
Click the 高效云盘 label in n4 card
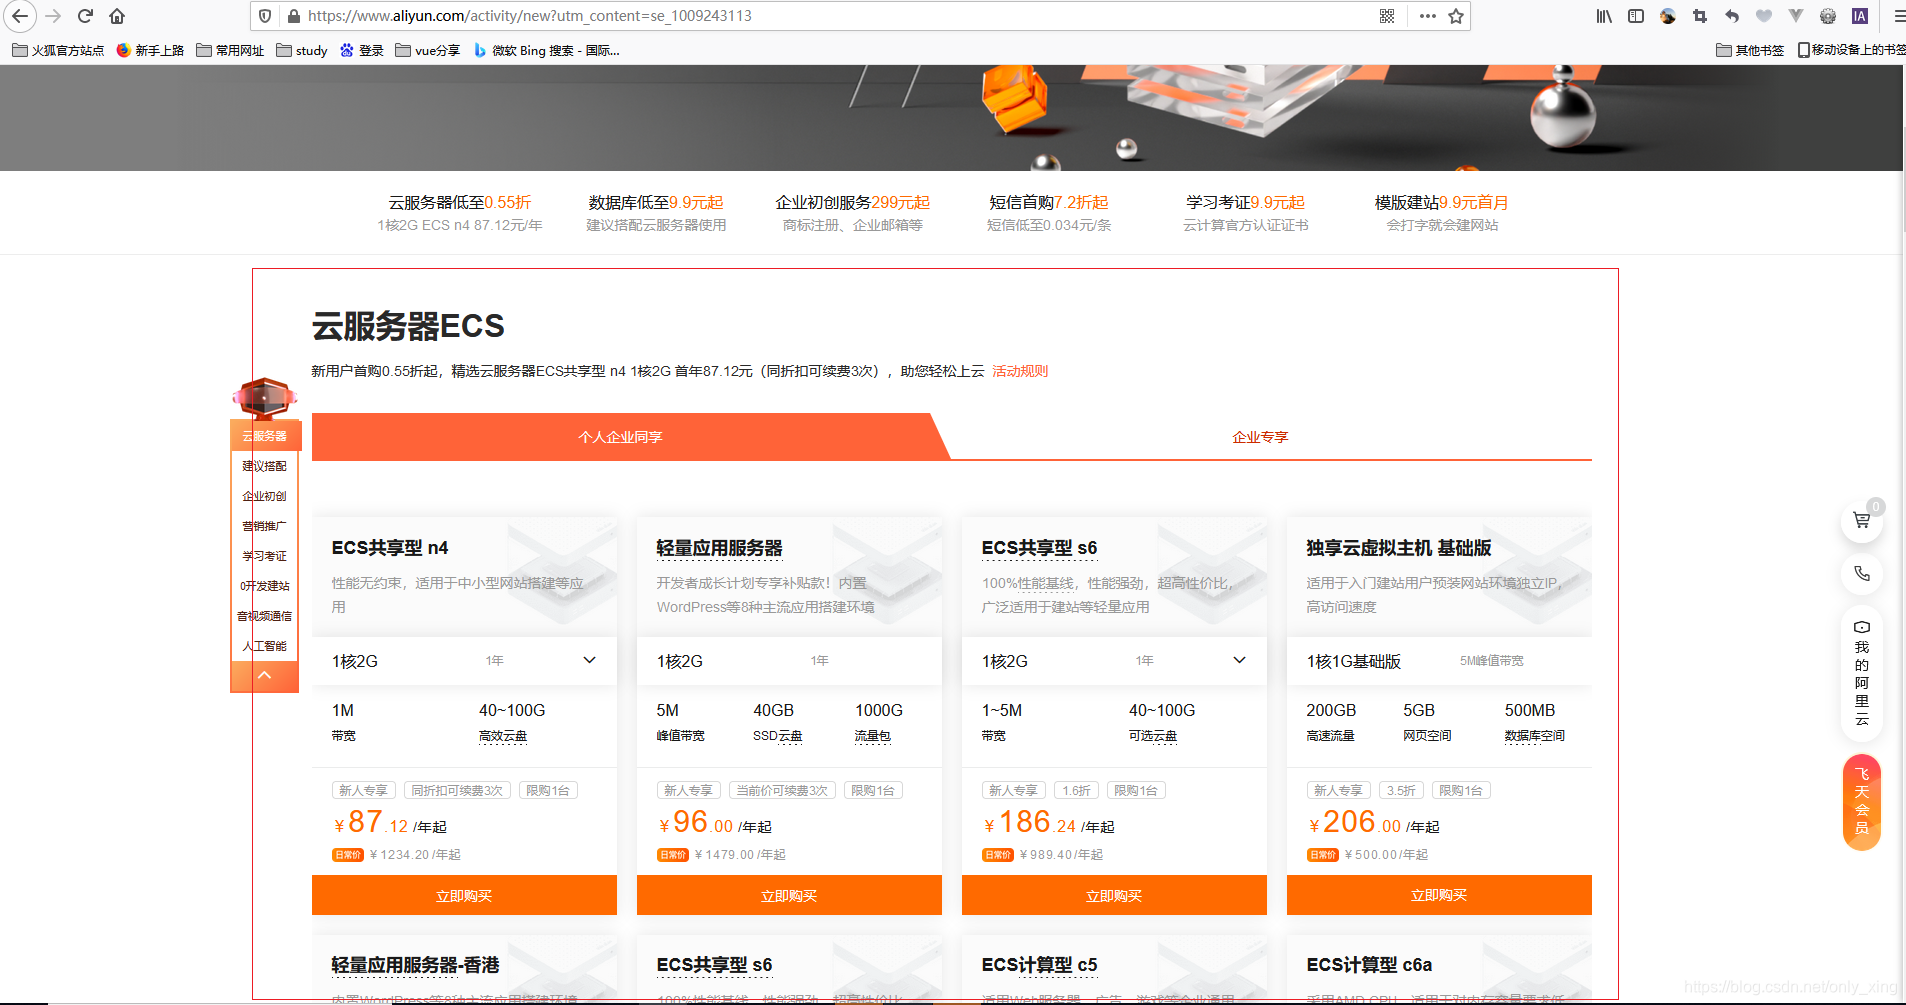pos(503,736)
